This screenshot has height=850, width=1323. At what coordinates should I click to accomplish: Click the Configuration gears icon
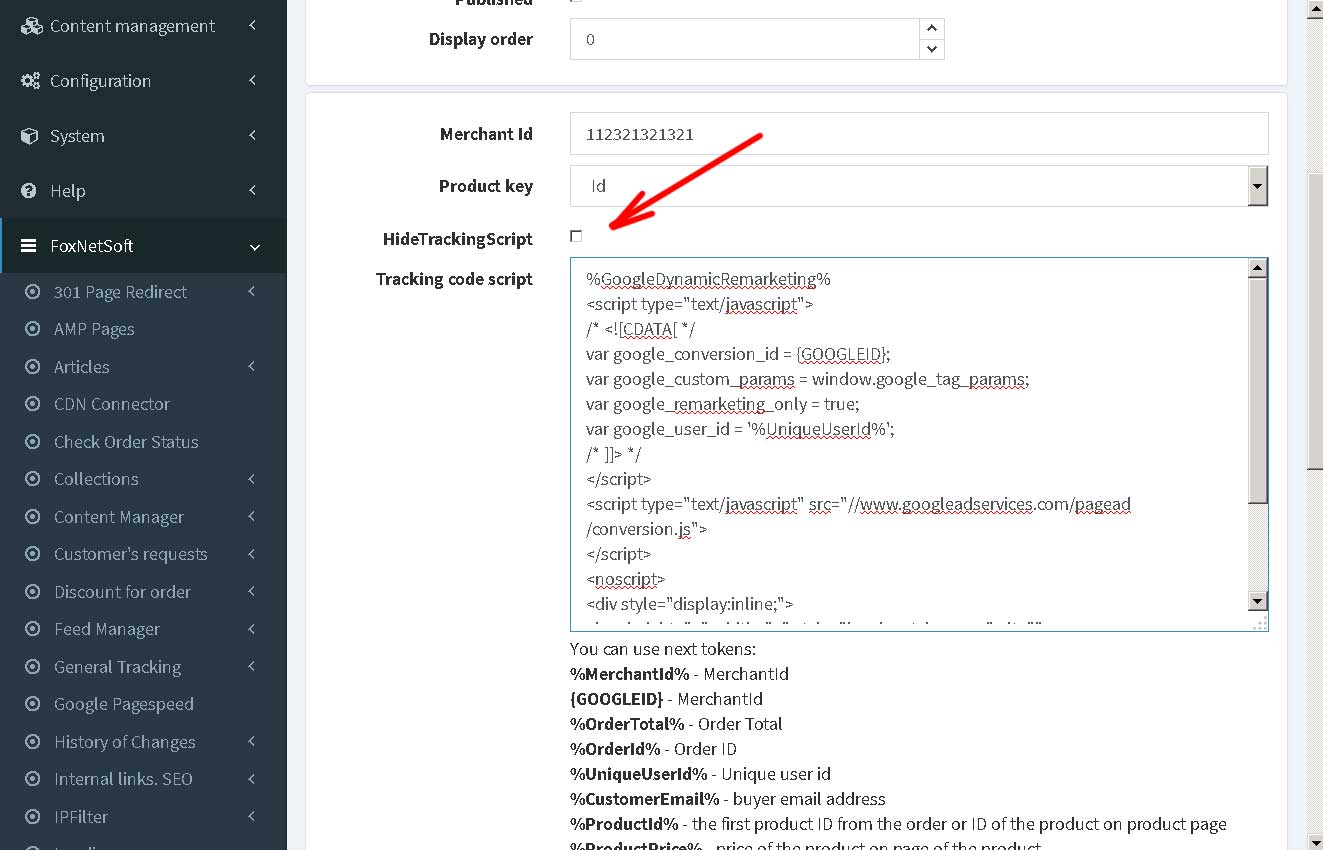coord(31,81)
